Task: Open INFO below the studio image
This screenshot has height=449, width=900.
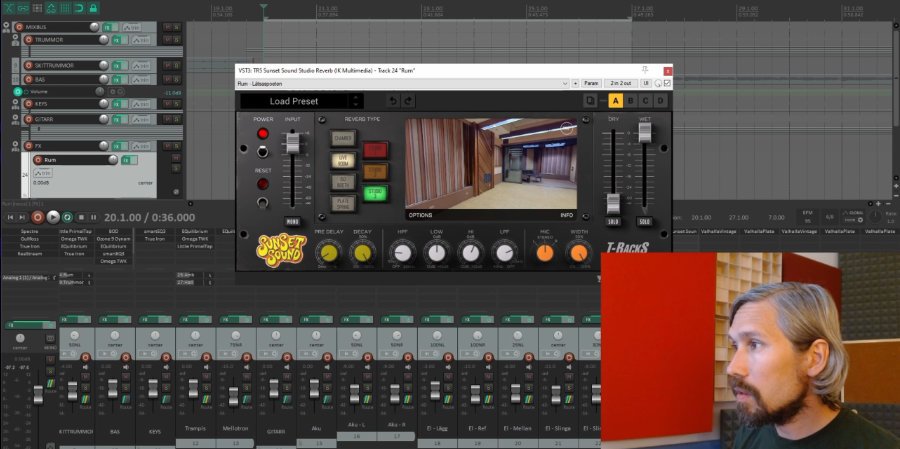Action: [x=567, y=215]
